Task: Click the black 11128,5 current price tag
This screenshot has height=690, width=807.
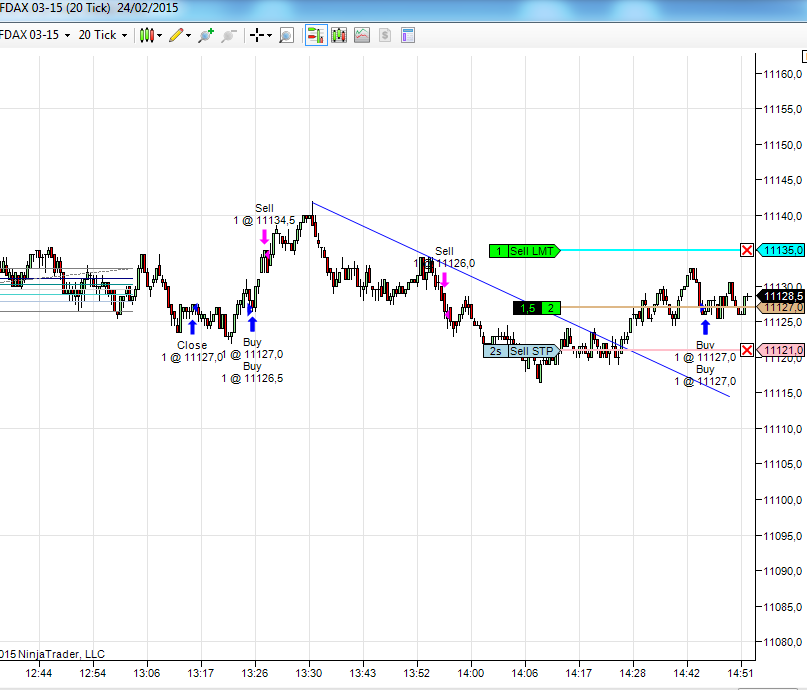Action: pos(781,296)
